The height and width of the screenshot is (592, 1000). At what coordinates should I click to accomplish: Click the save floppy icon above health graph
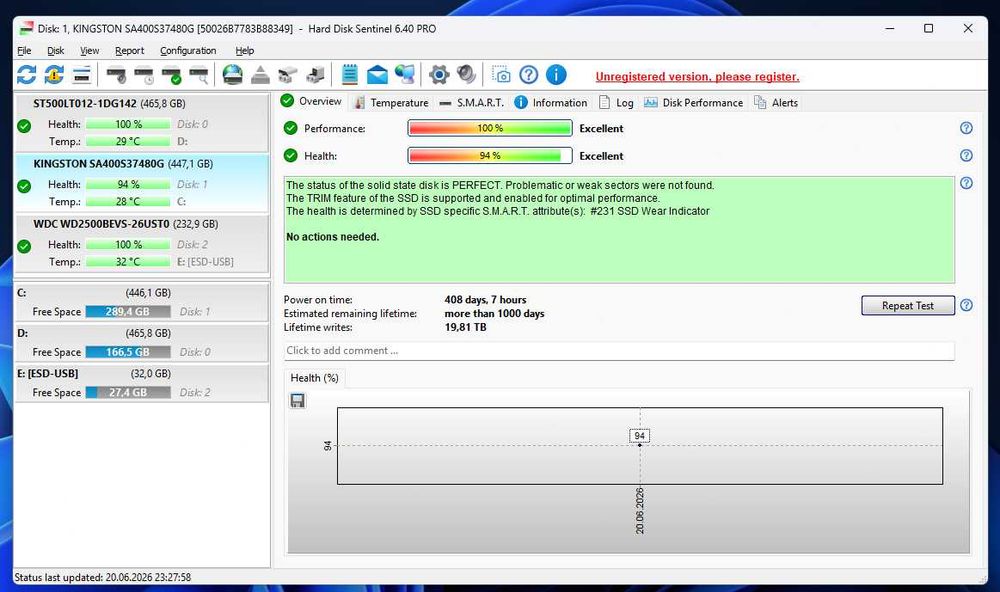point(297,401)
